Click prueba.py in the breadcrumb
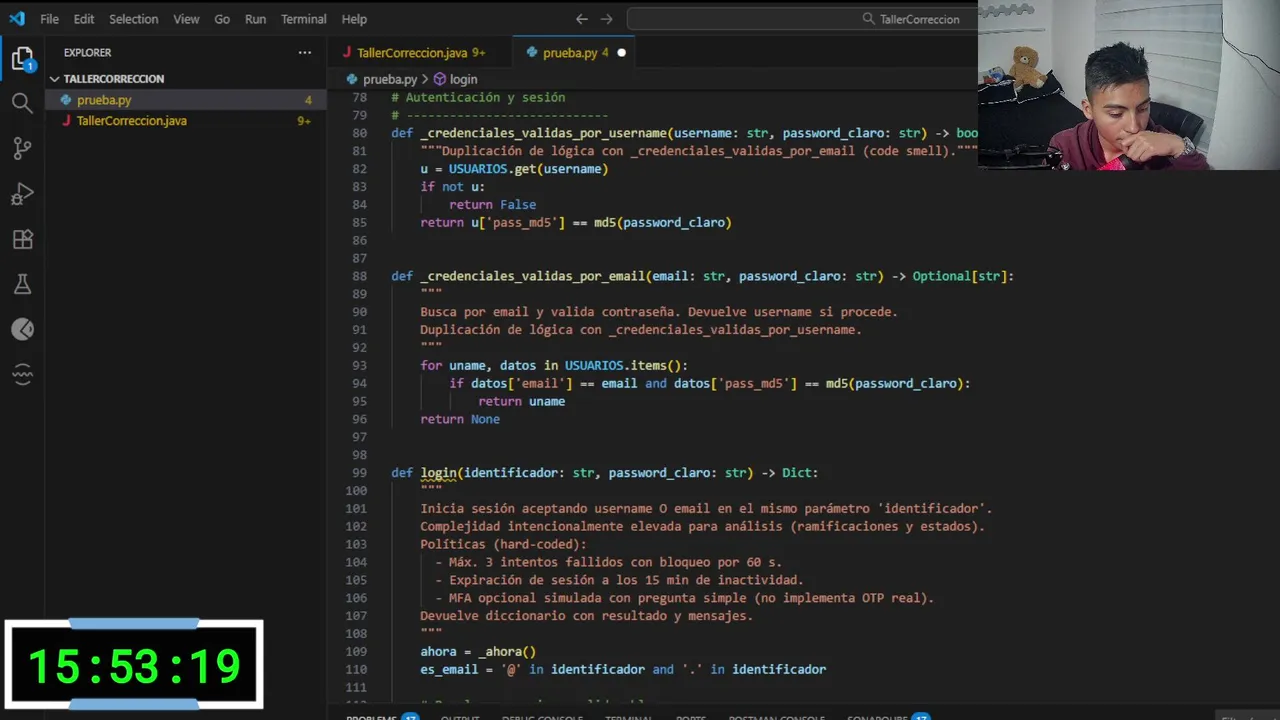 (390, 79)
